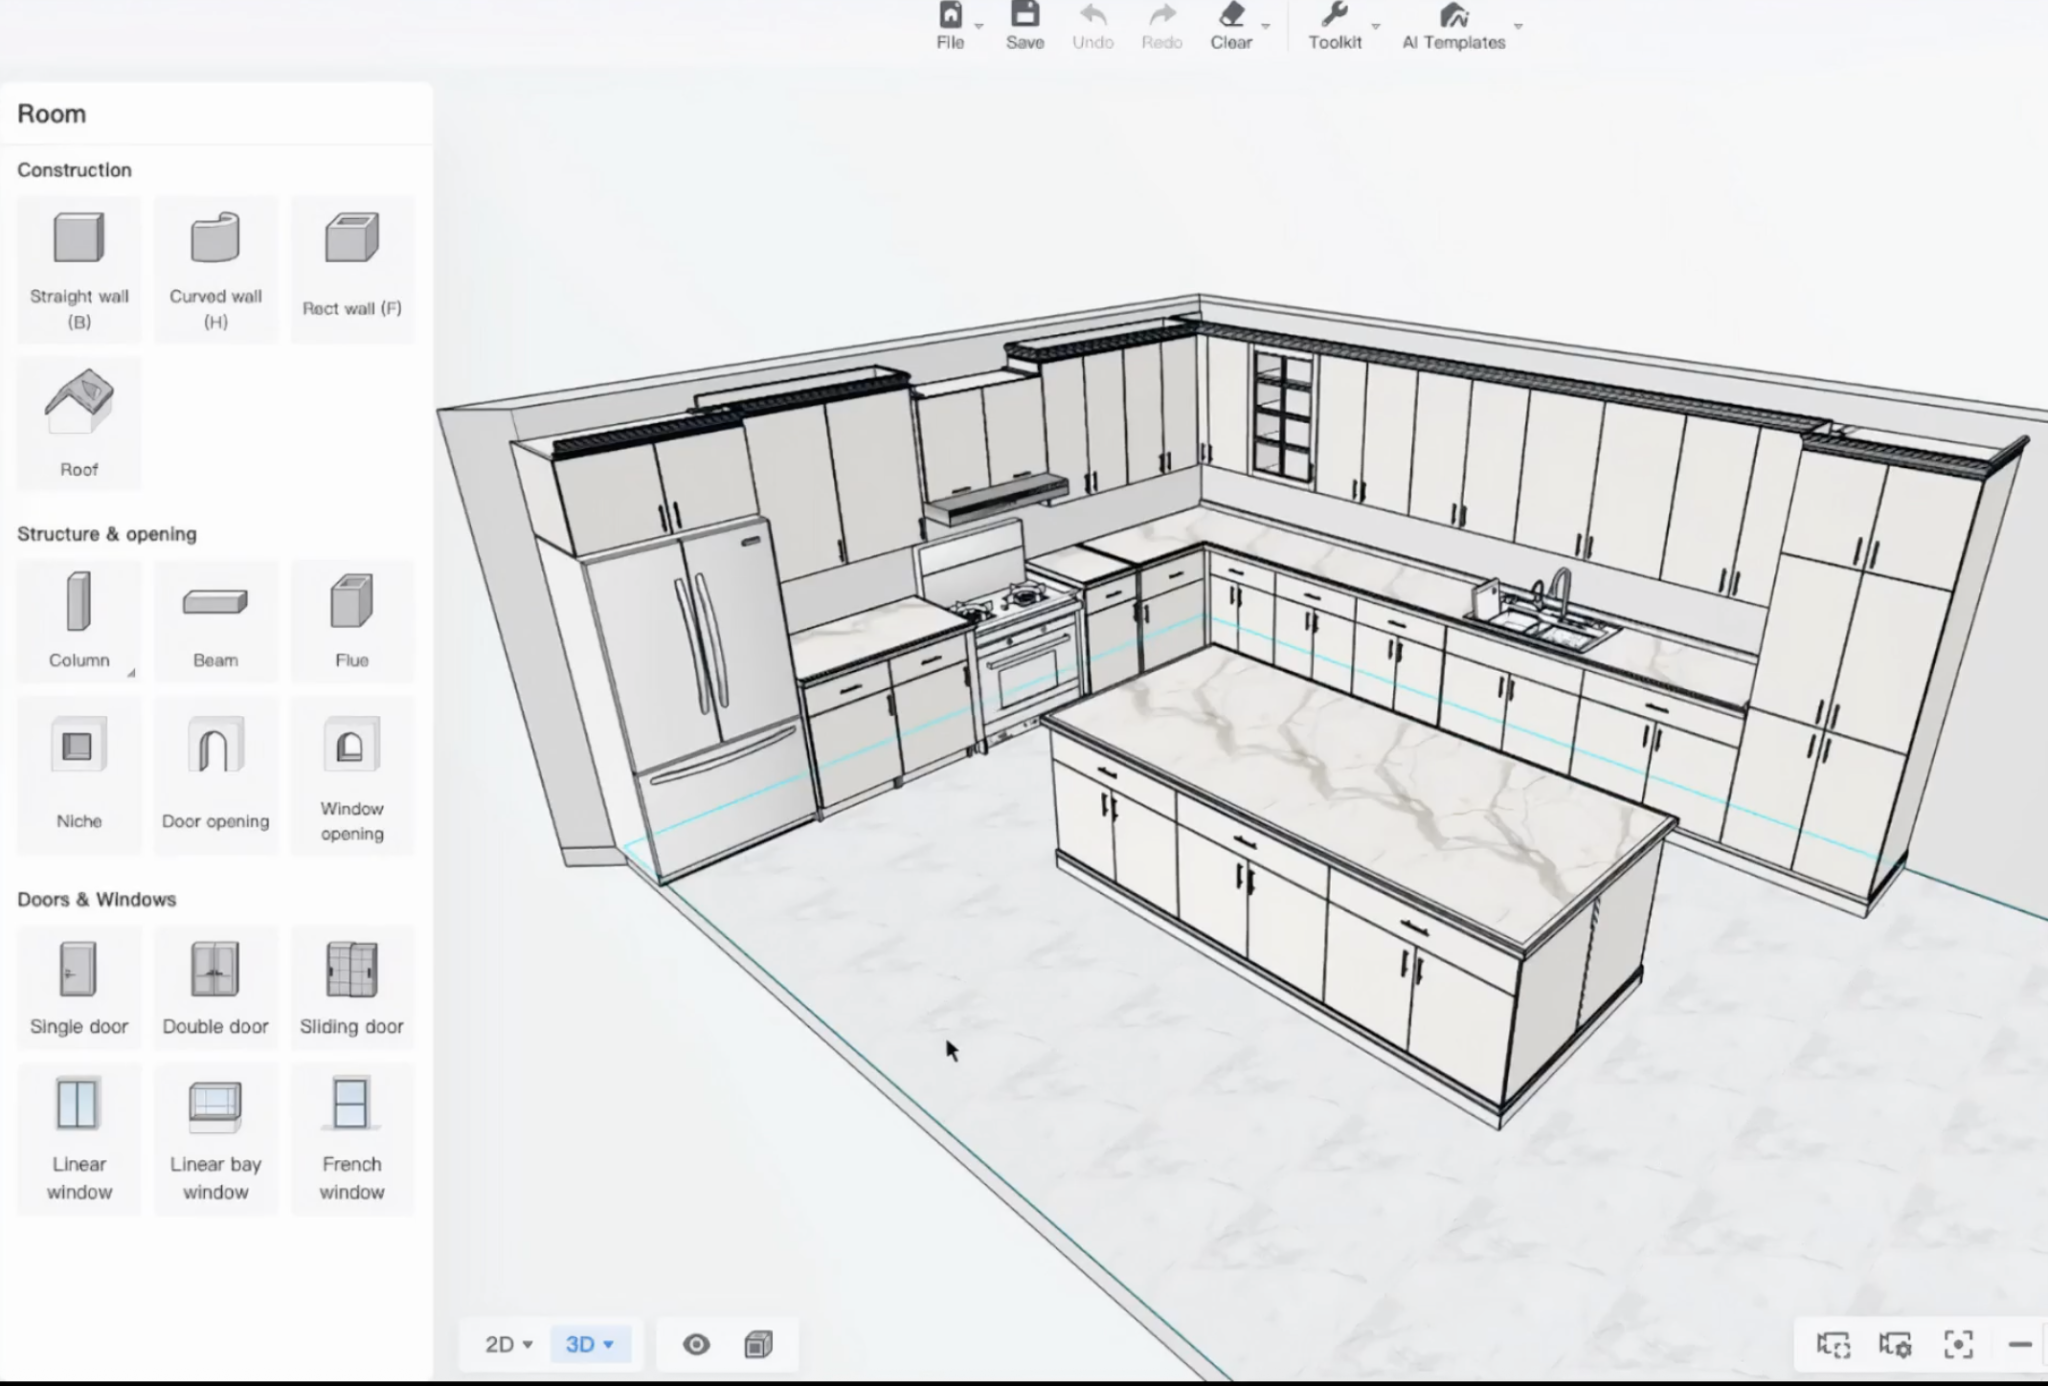Click the Save button
The height and width of the screenshot is (1386, 2048).
click(x=1024, y=26)
